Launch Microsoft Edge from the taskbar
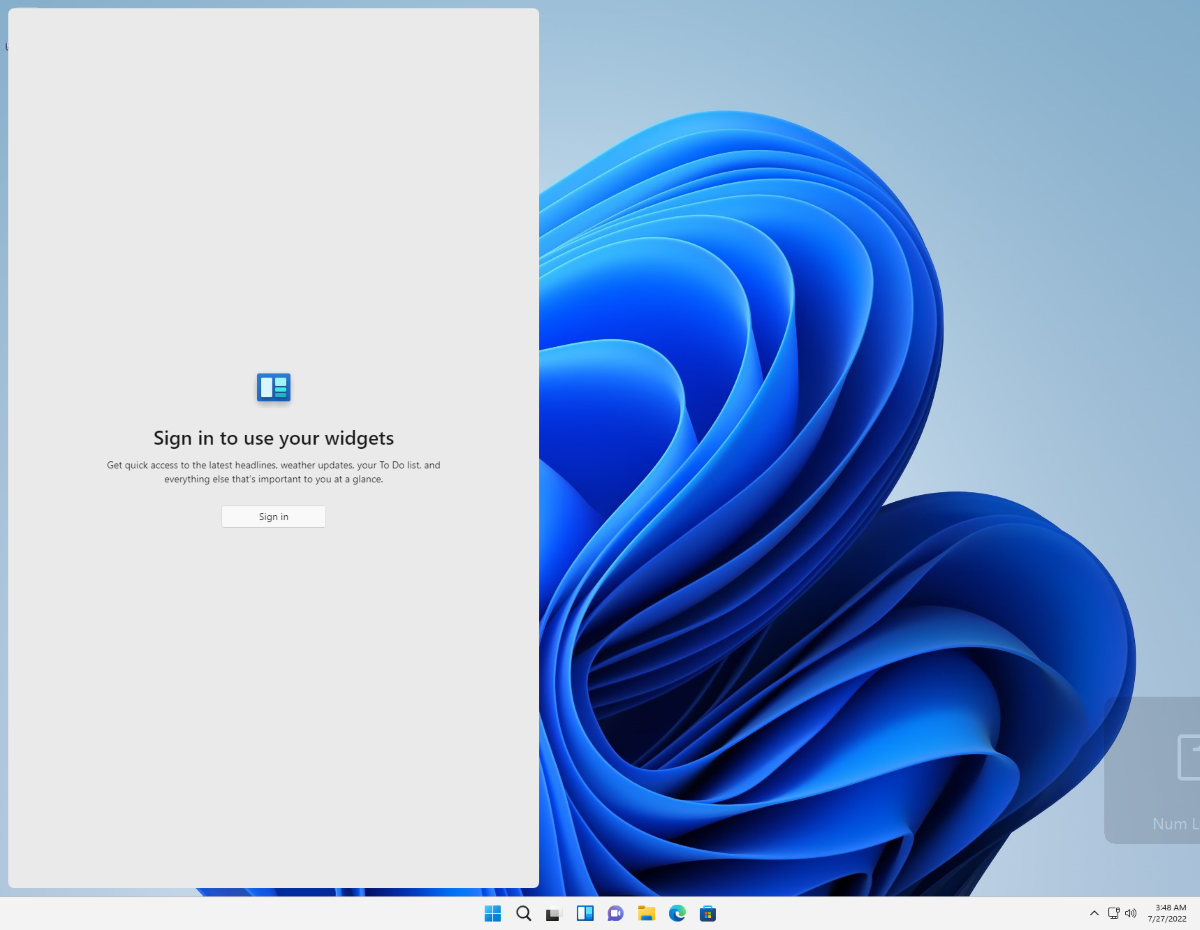Screen dimensions: 1200x930 click(677, 913)
